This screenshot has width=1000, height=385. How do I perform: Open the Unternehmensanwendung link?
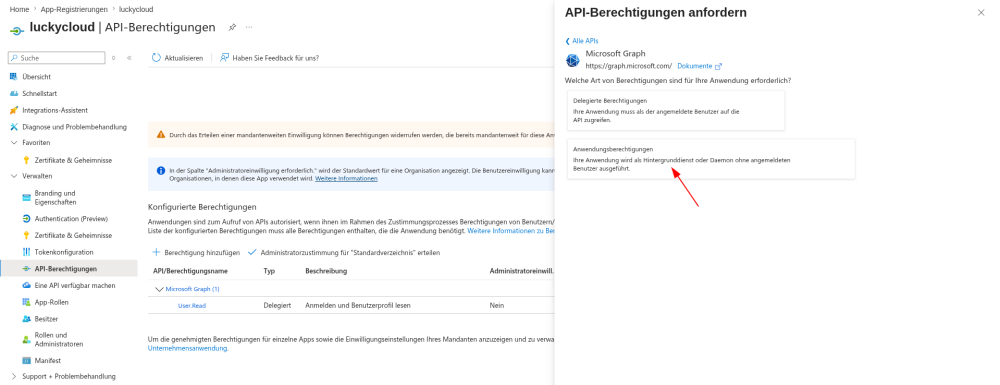tap(188, 348)
